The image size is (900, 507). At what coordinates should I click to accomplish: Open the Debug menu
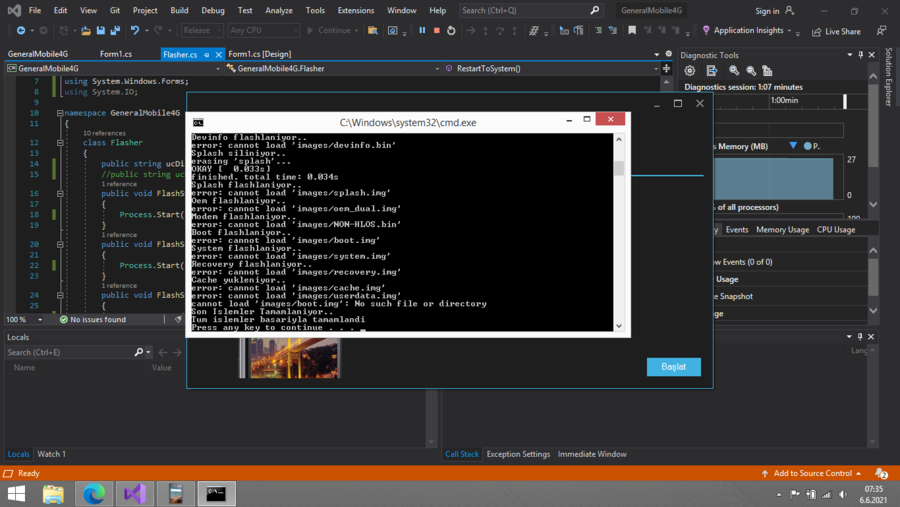212,10
